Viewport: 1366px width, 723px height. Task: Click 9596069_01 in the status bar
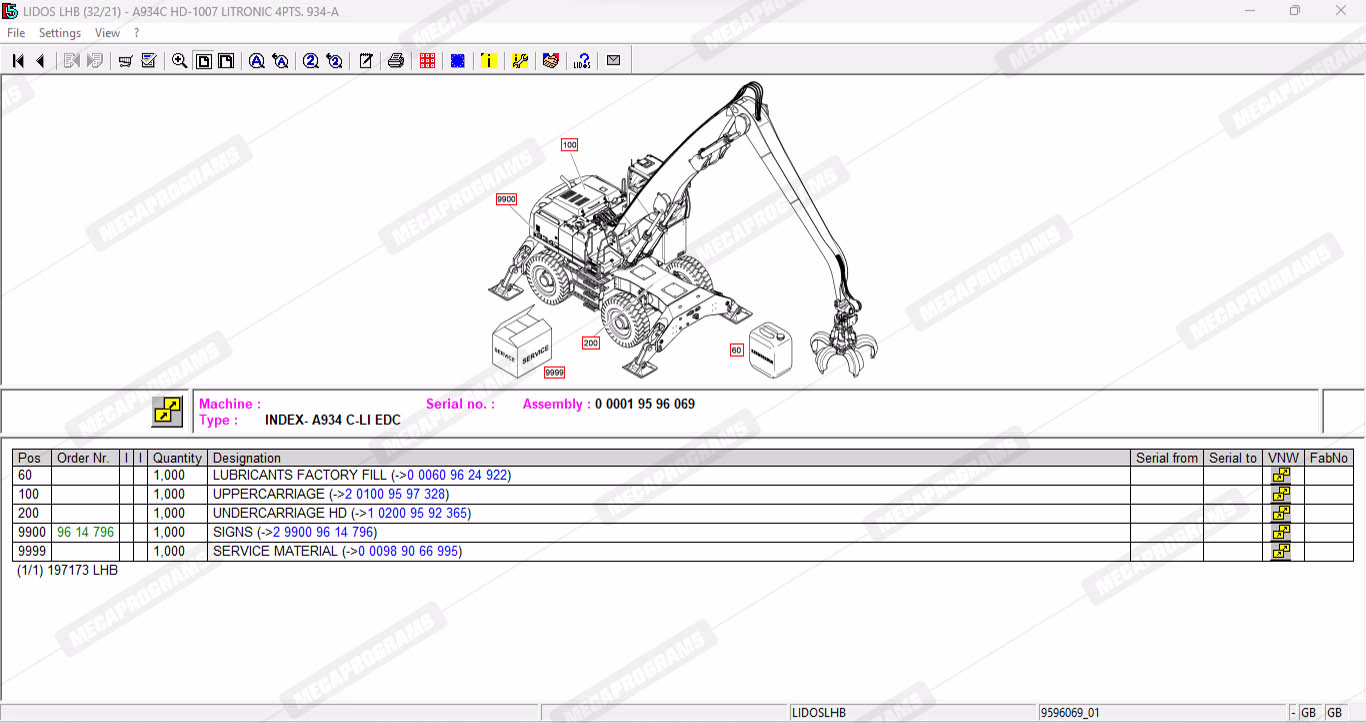coord(1070,713)
